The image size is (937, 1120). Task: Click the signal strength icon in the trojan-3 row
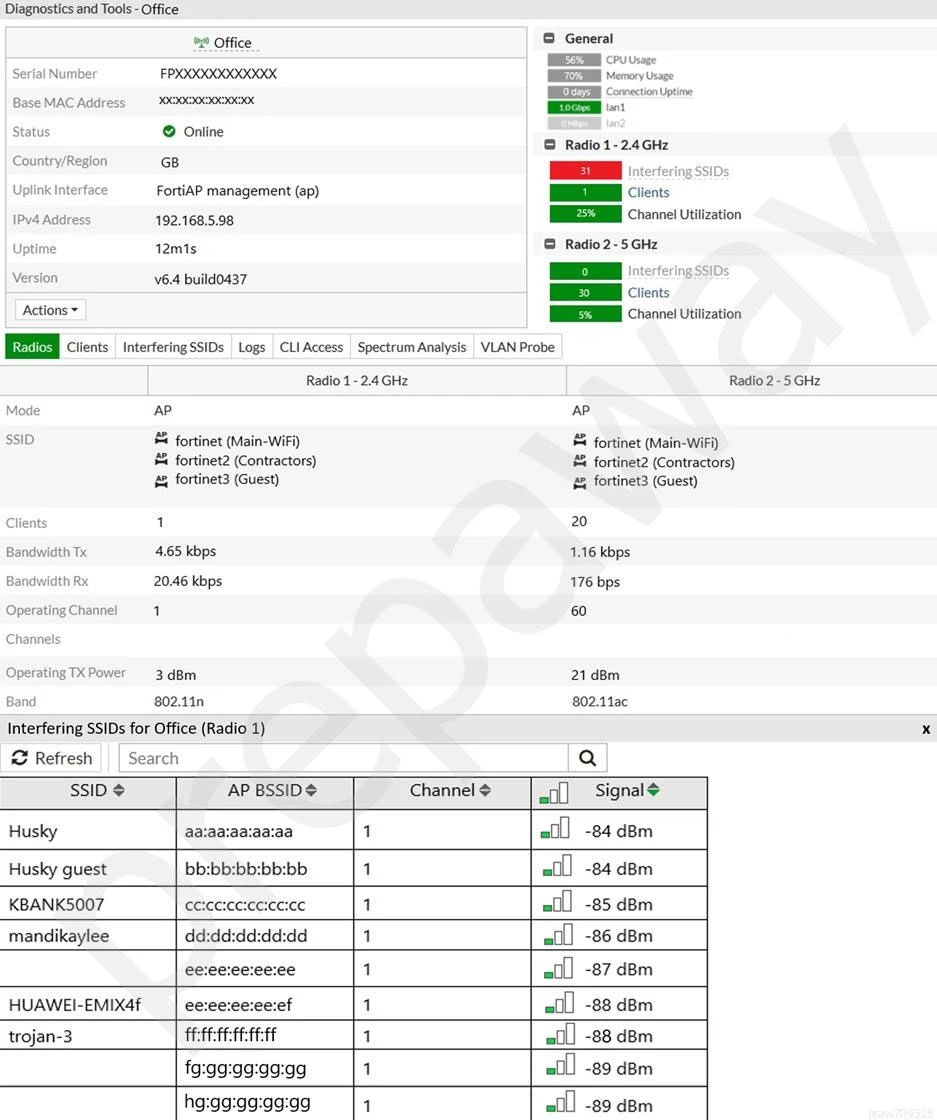coord(560,1035)
